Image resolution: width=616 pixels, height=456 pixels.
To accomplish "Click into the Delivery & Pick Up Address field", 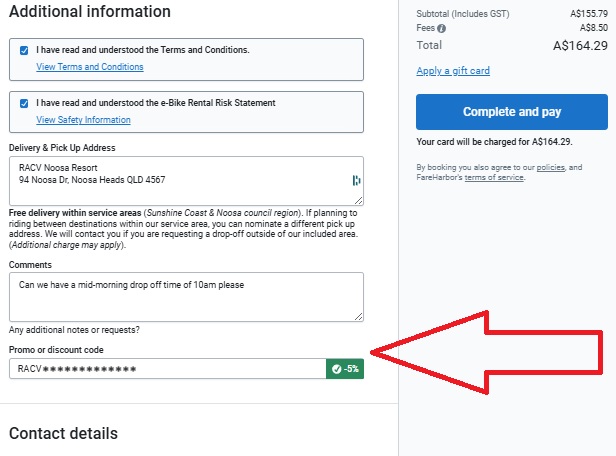I will tap(186, 181).
